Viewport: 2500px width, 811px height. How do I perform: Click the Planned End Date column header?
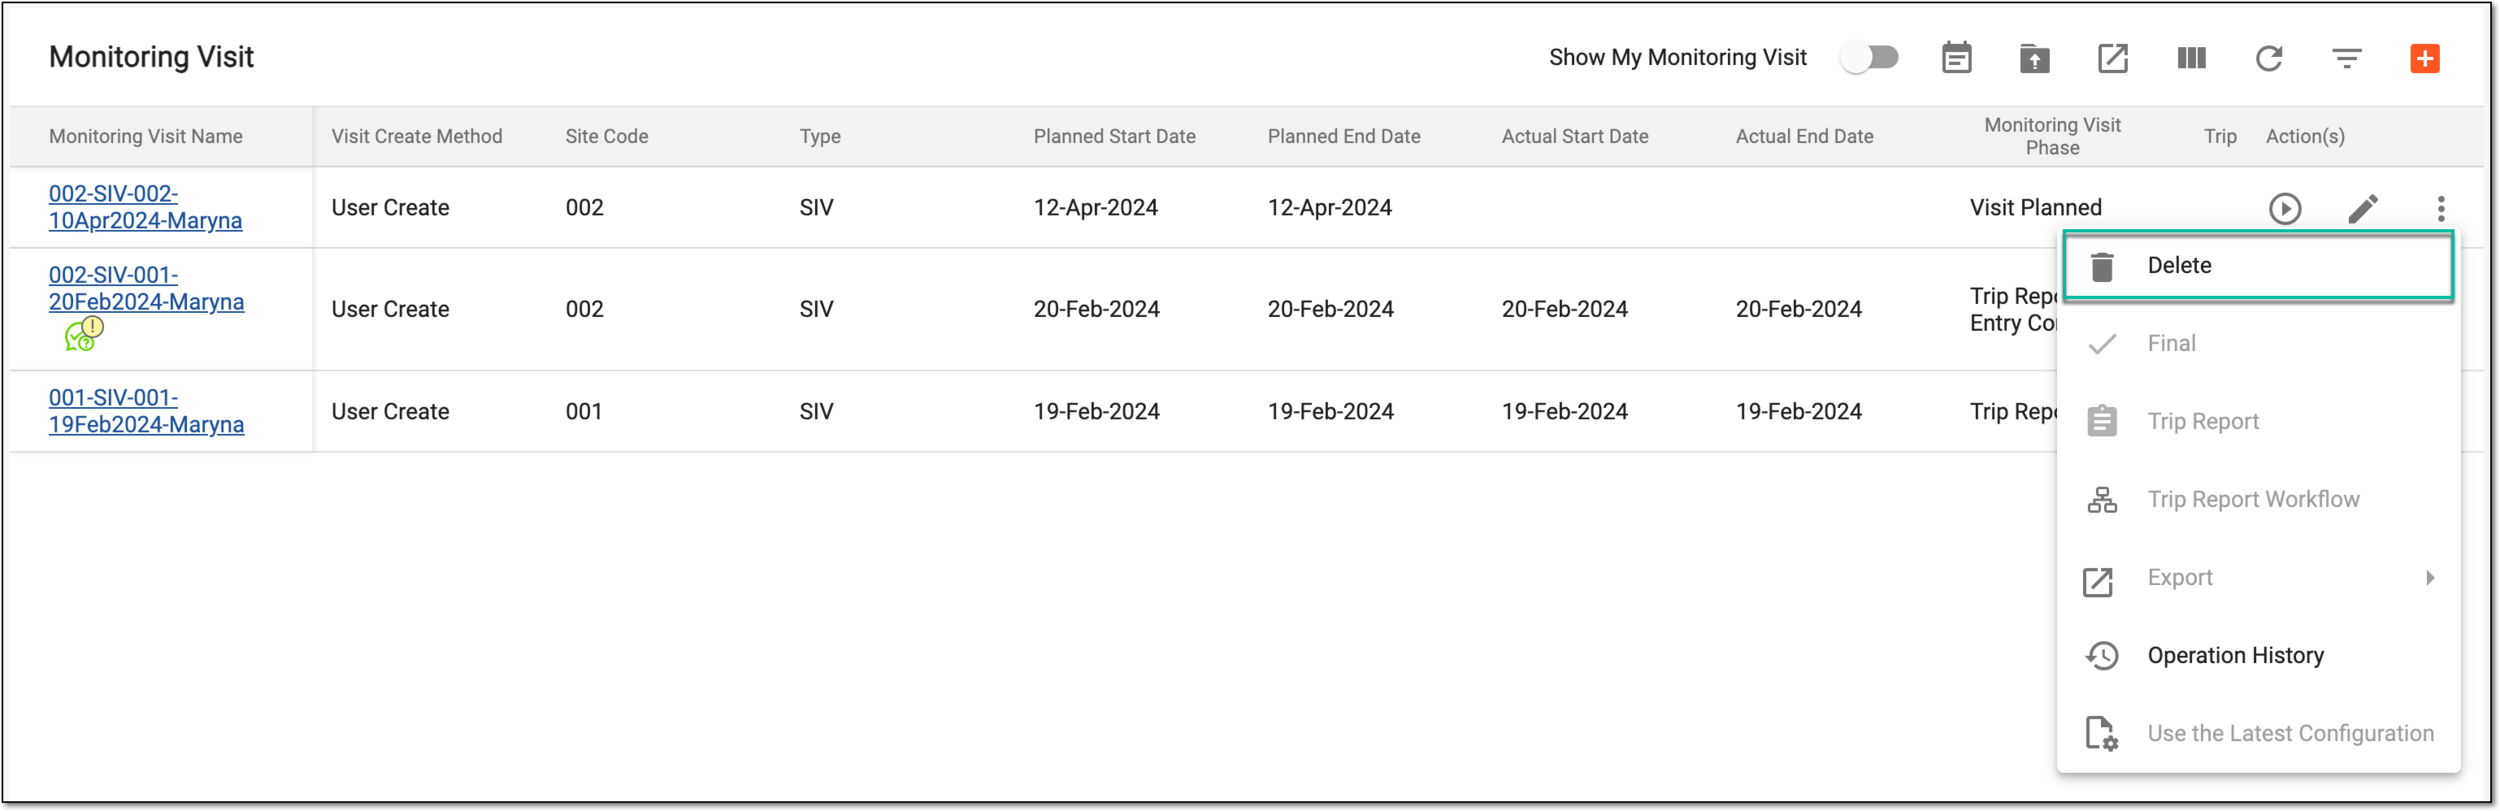click(1344, 136)
